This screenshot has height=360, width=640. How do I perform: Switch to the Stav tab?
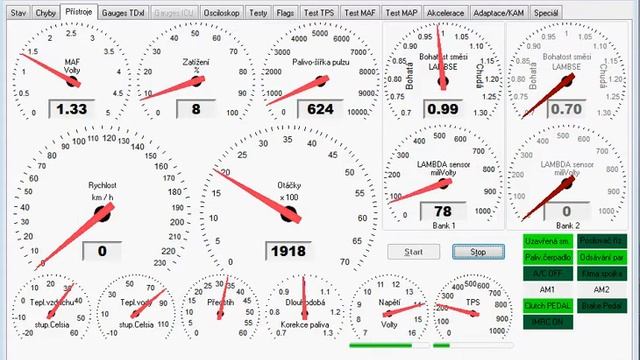(18, 13)
